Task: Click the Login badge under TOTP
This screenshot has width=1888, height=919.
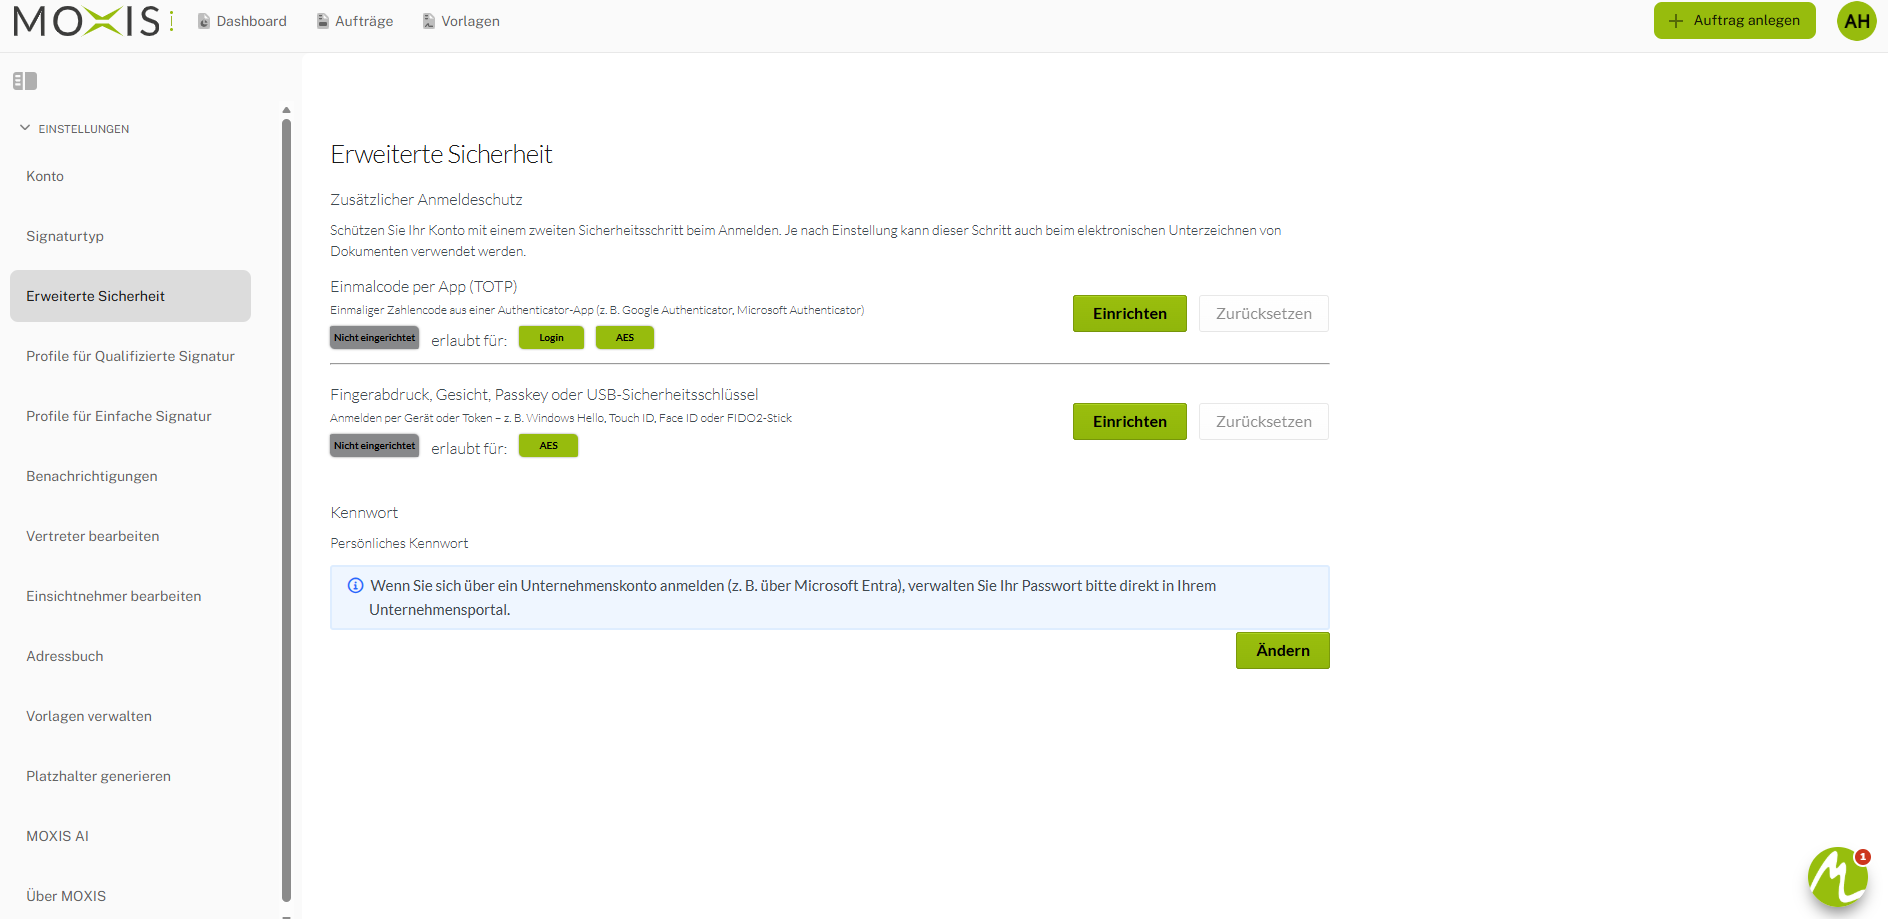Action: (x=551, y=338)
